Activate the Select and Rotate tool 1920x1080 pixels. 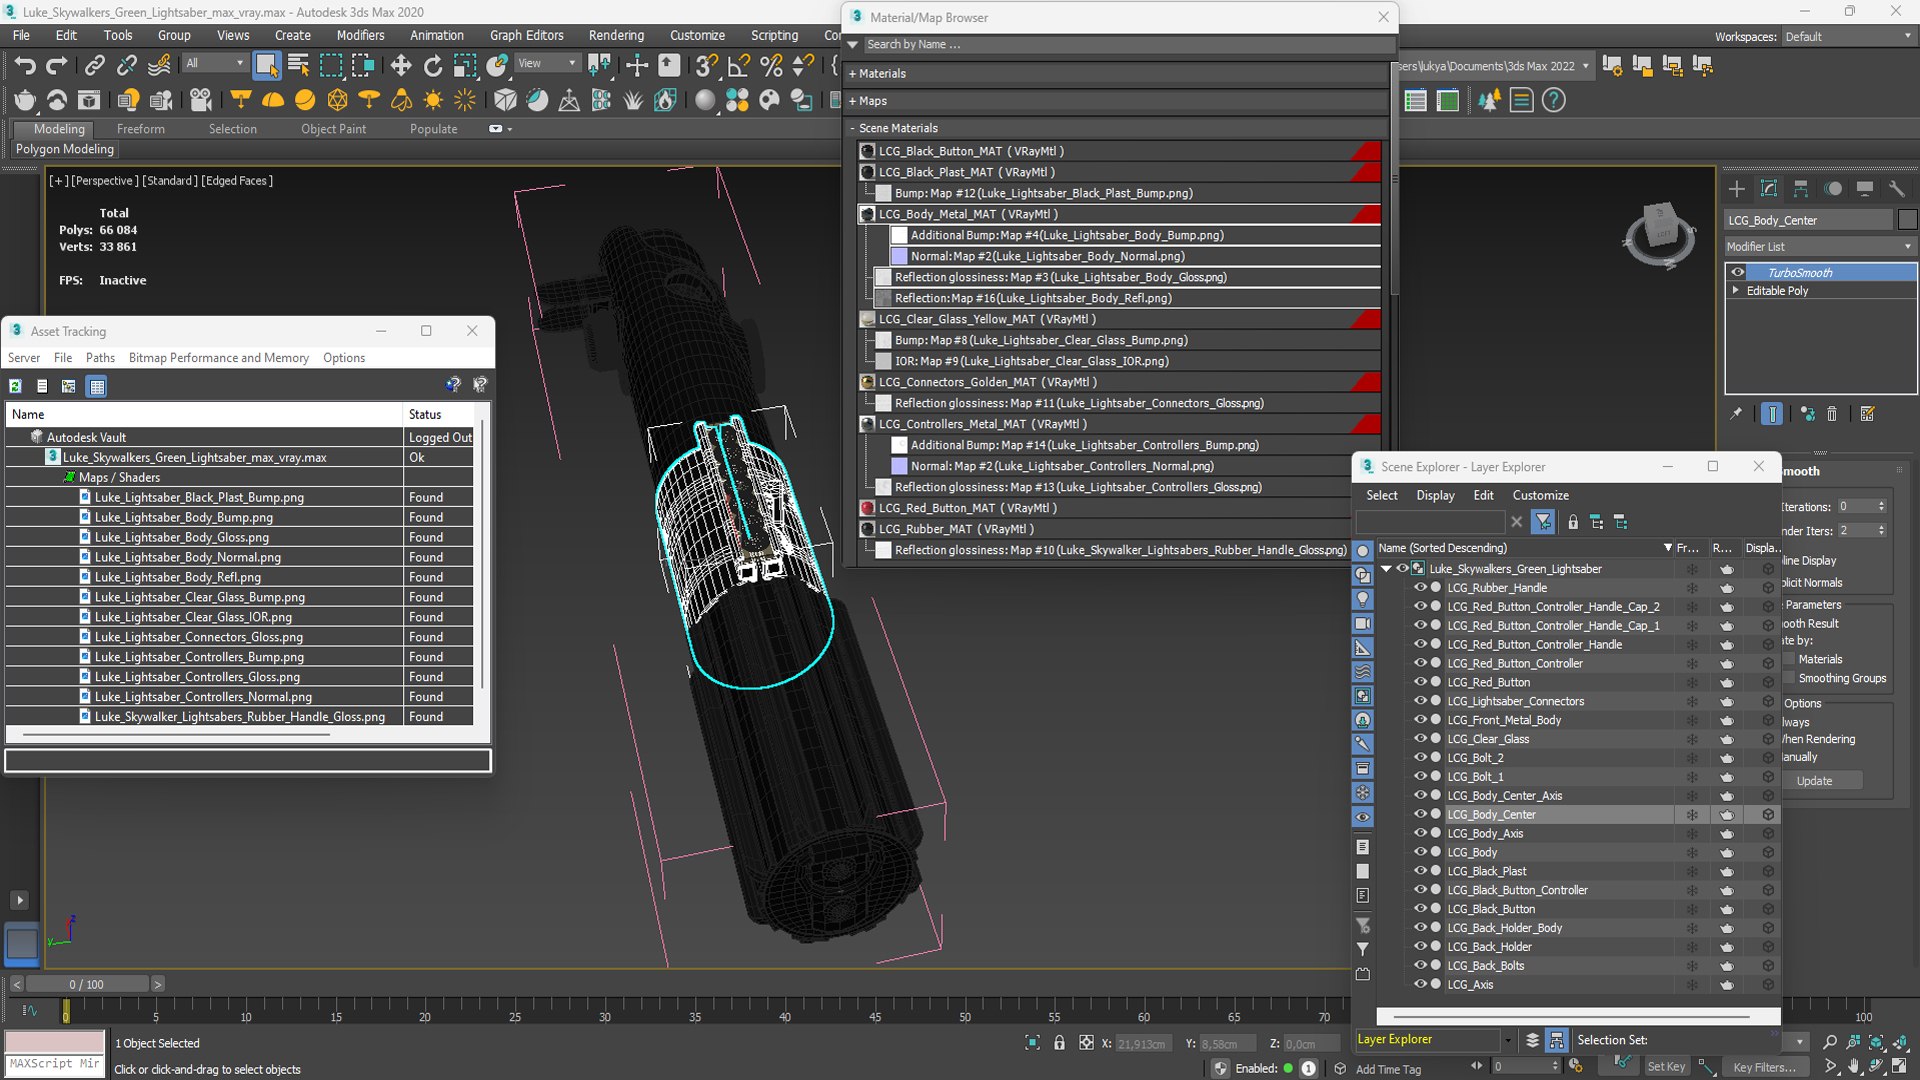(x=432, y=66)
